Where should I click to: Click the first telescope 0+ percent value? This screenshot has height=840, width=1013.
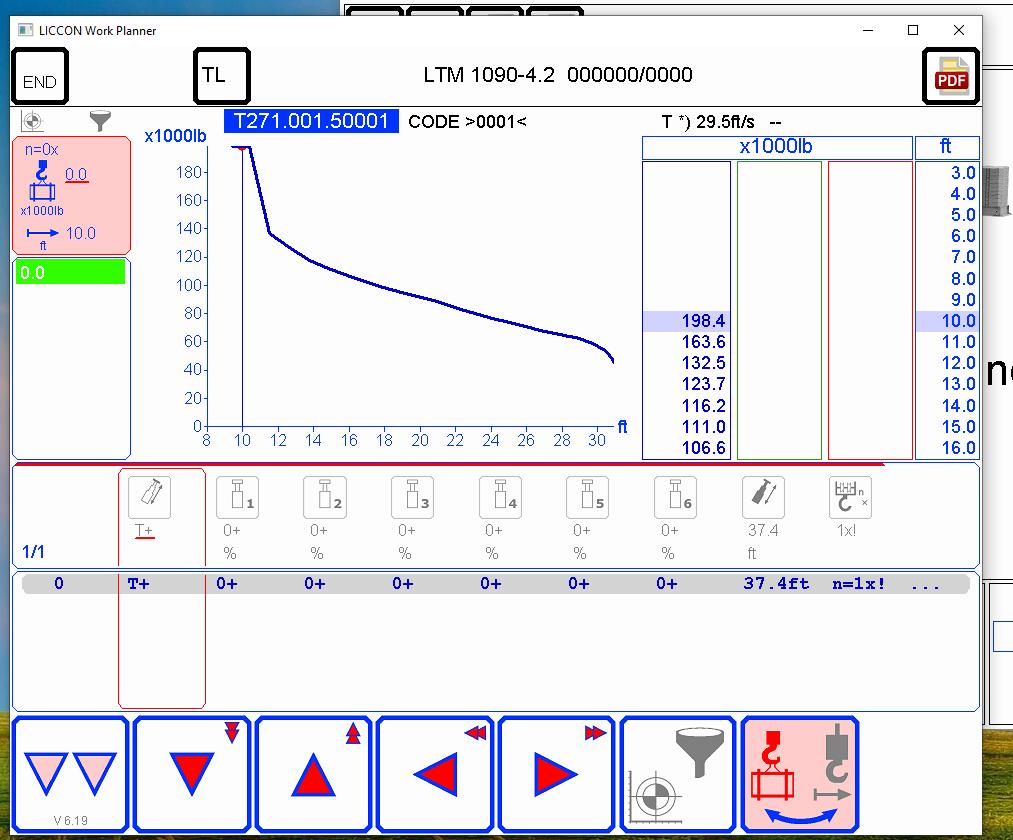(231, 530)
